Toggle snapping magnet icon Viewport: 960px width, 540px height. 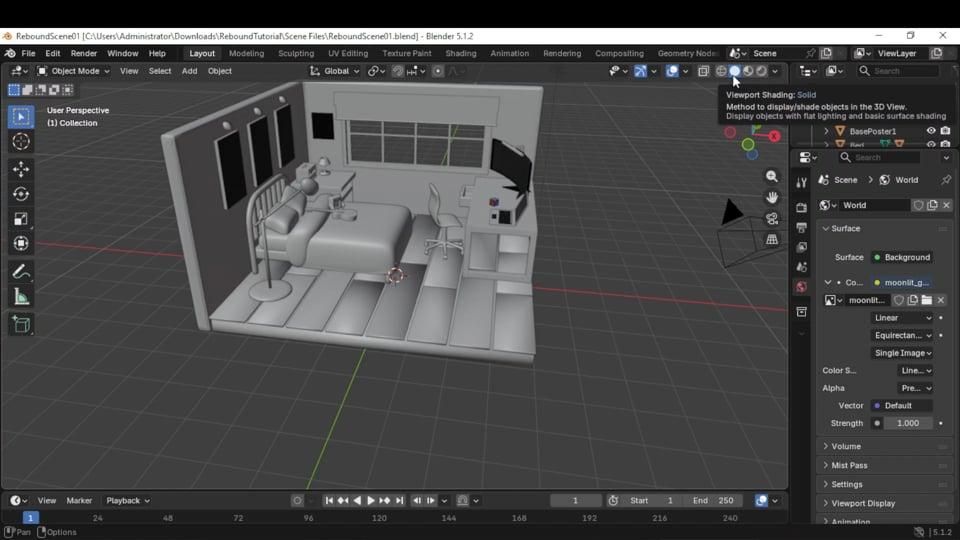(397, 71)
